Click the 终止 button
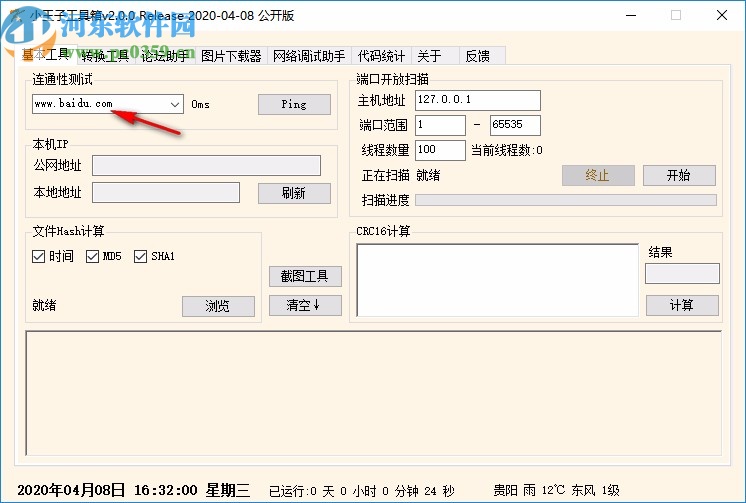 click(x=598, y=176)
